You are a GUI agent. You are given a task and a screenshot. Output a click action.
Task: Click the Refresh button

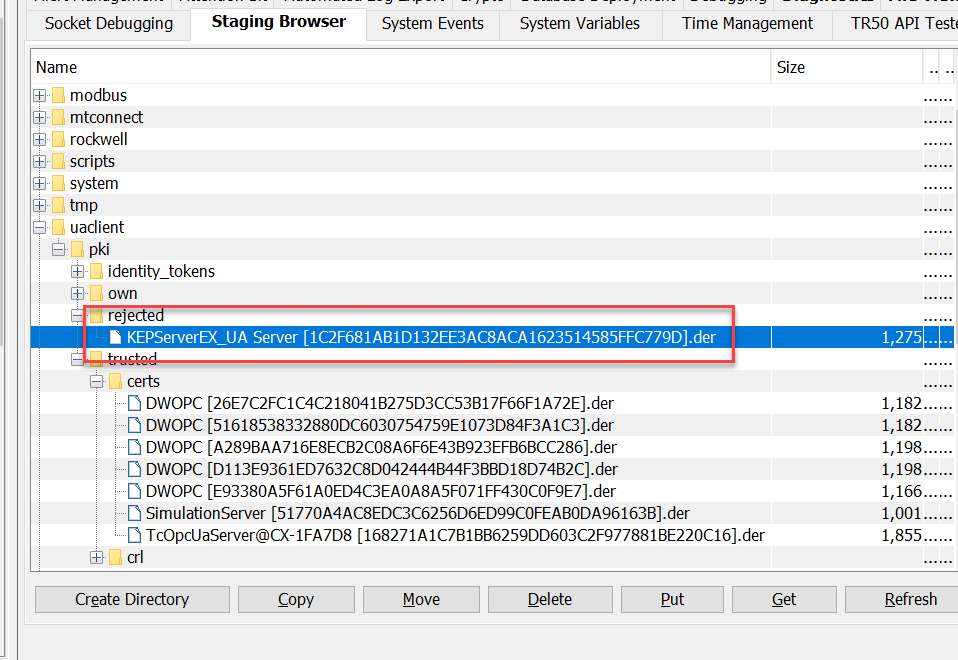click(909, 599)
